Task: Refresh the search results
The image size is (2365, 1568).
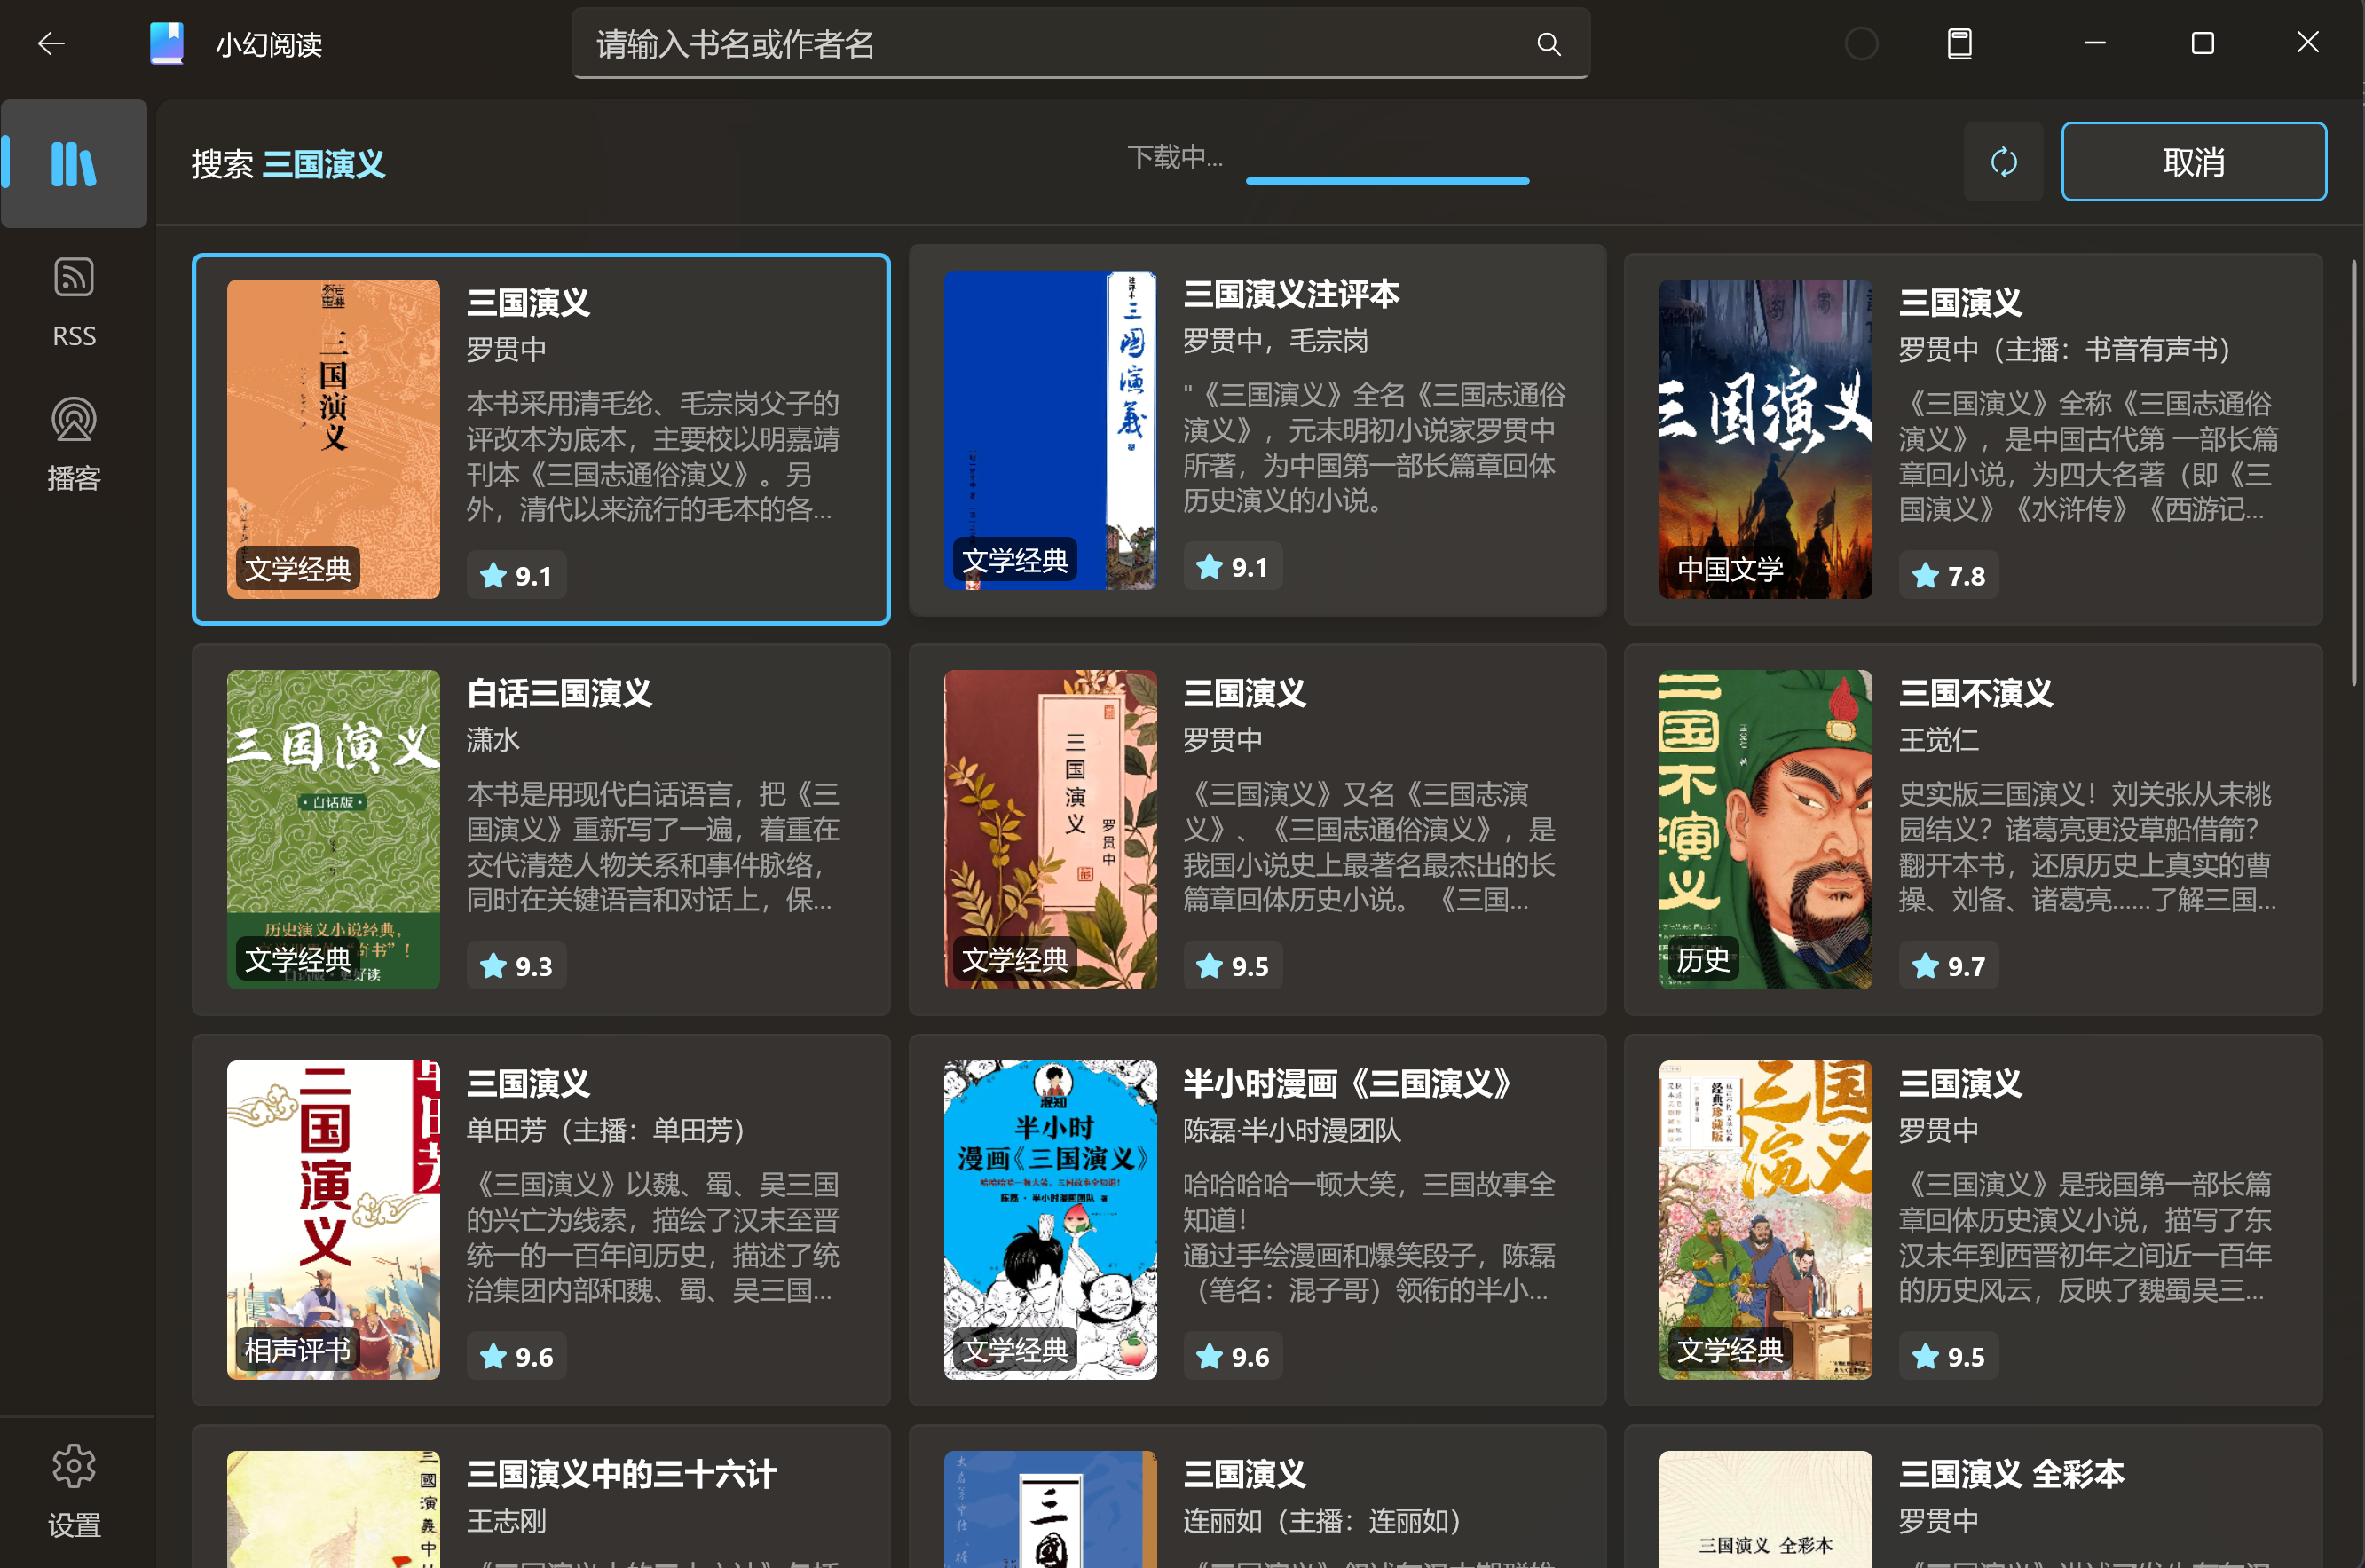Action: 2003,162
